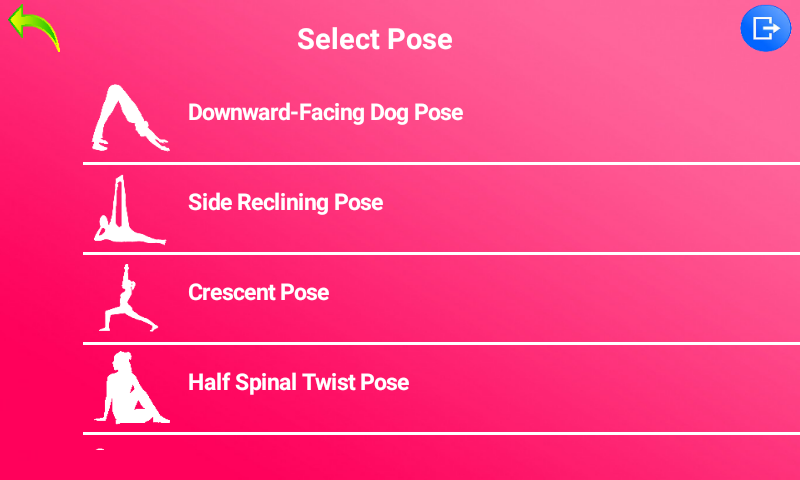Screen dimensions: 800x480
Task: Open the Side Reclining Pose entry
Action: (285, 202)
